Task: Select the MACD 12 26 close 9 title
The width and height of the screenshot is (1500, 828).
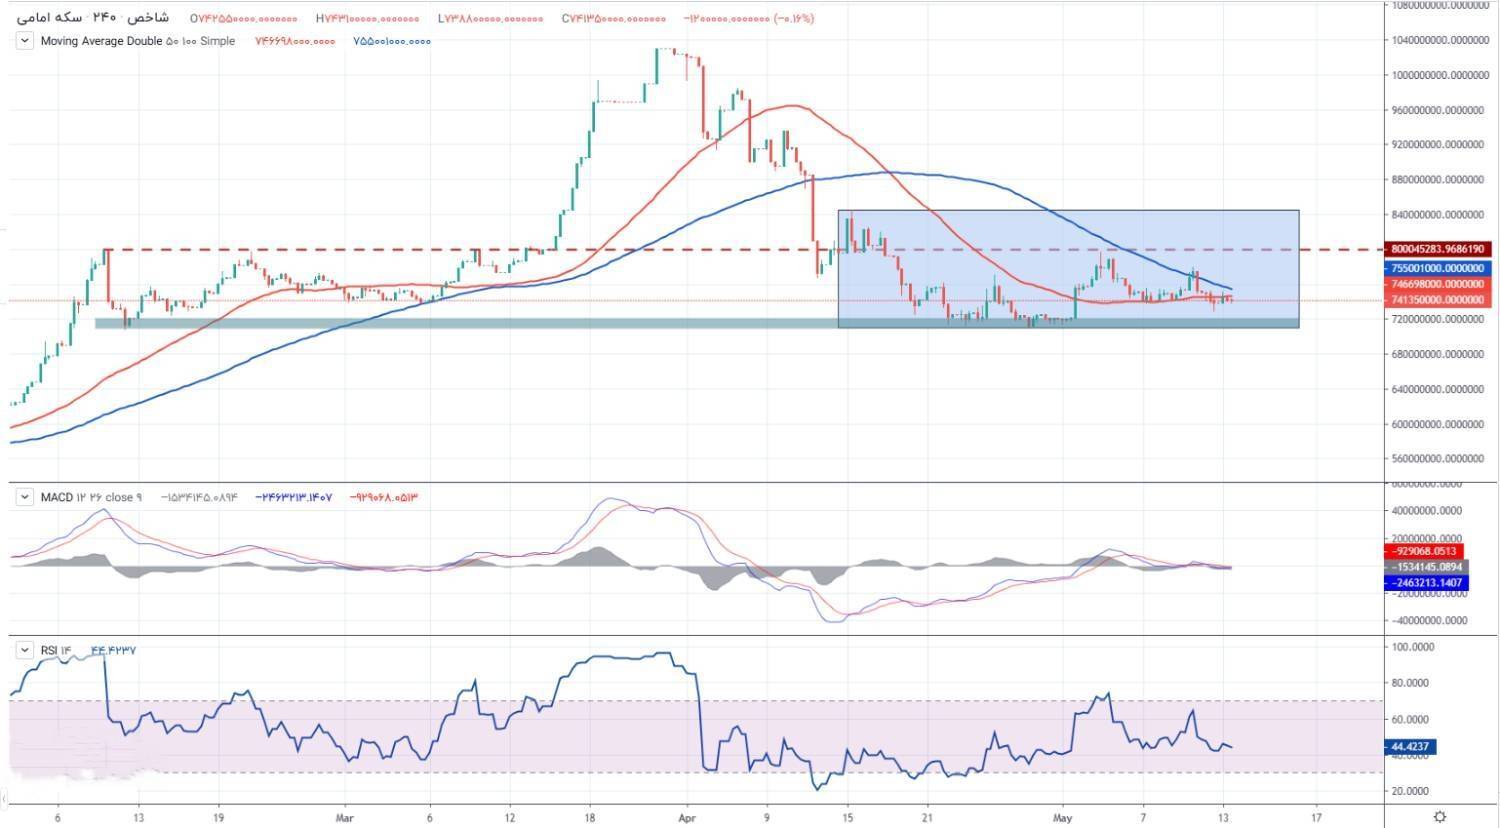Action: pyautogui.click(x=91, y=497)
